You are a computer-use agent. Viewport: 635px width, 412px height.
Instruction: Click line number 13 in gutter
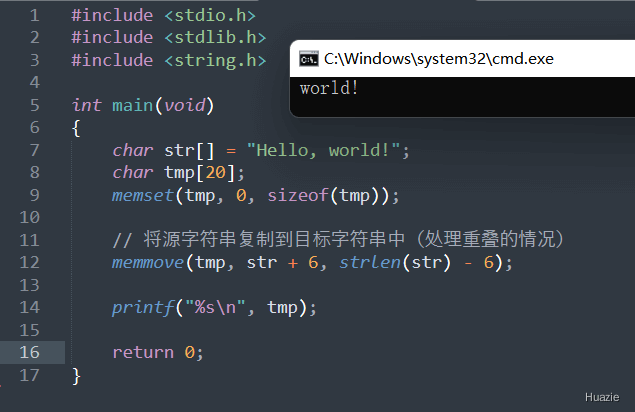point(30,285)
